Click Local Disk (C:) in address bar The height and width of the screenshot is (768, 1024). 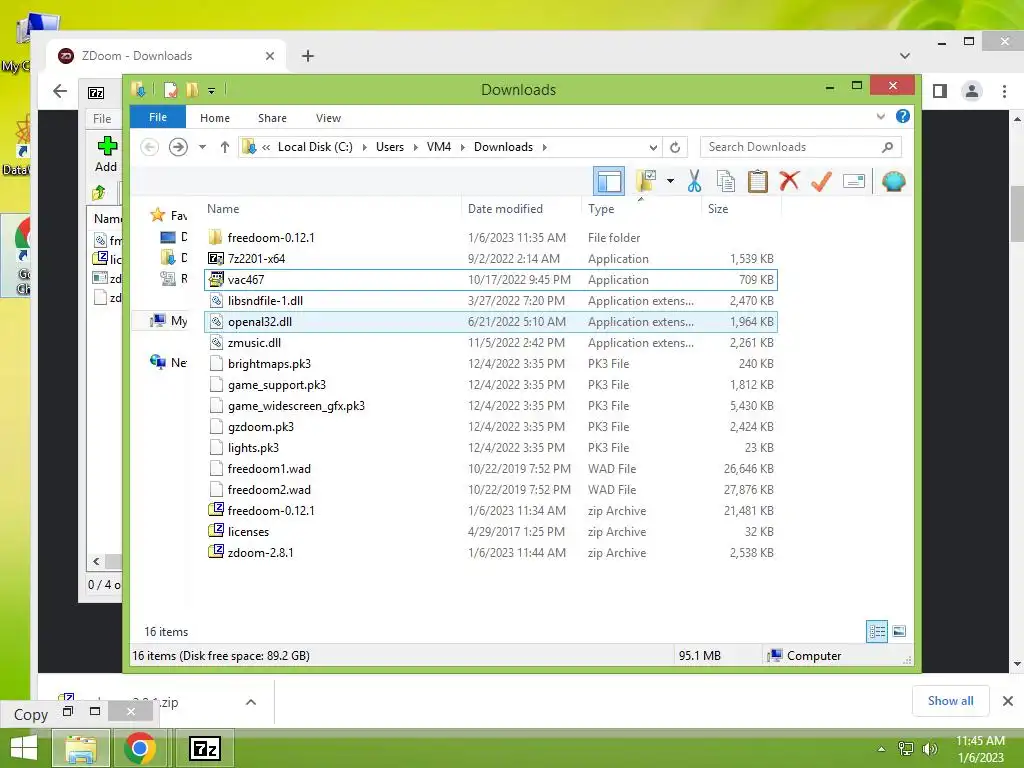tap(315, 147)
